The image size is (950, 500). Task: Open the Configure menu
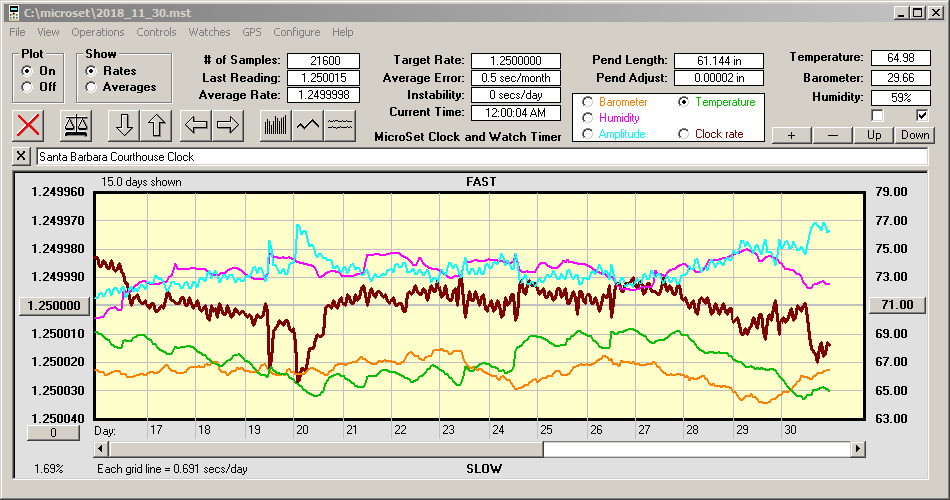(296, 32)
